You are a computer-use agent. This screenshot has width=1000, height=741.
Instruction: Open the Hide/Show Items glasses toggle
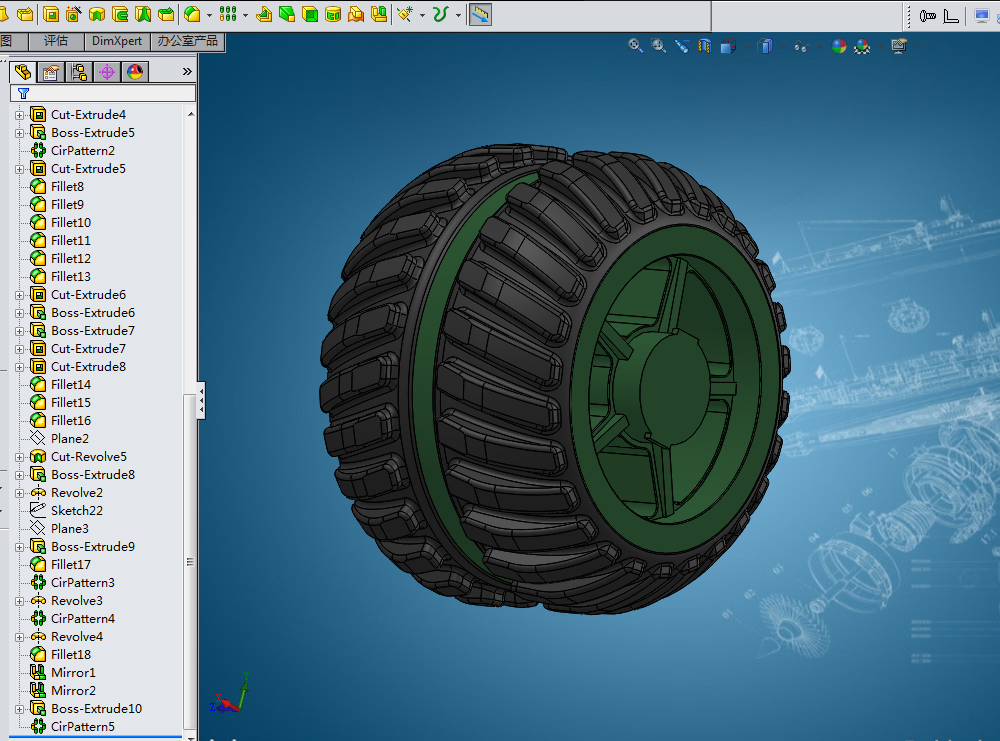[x=801, y=46]
